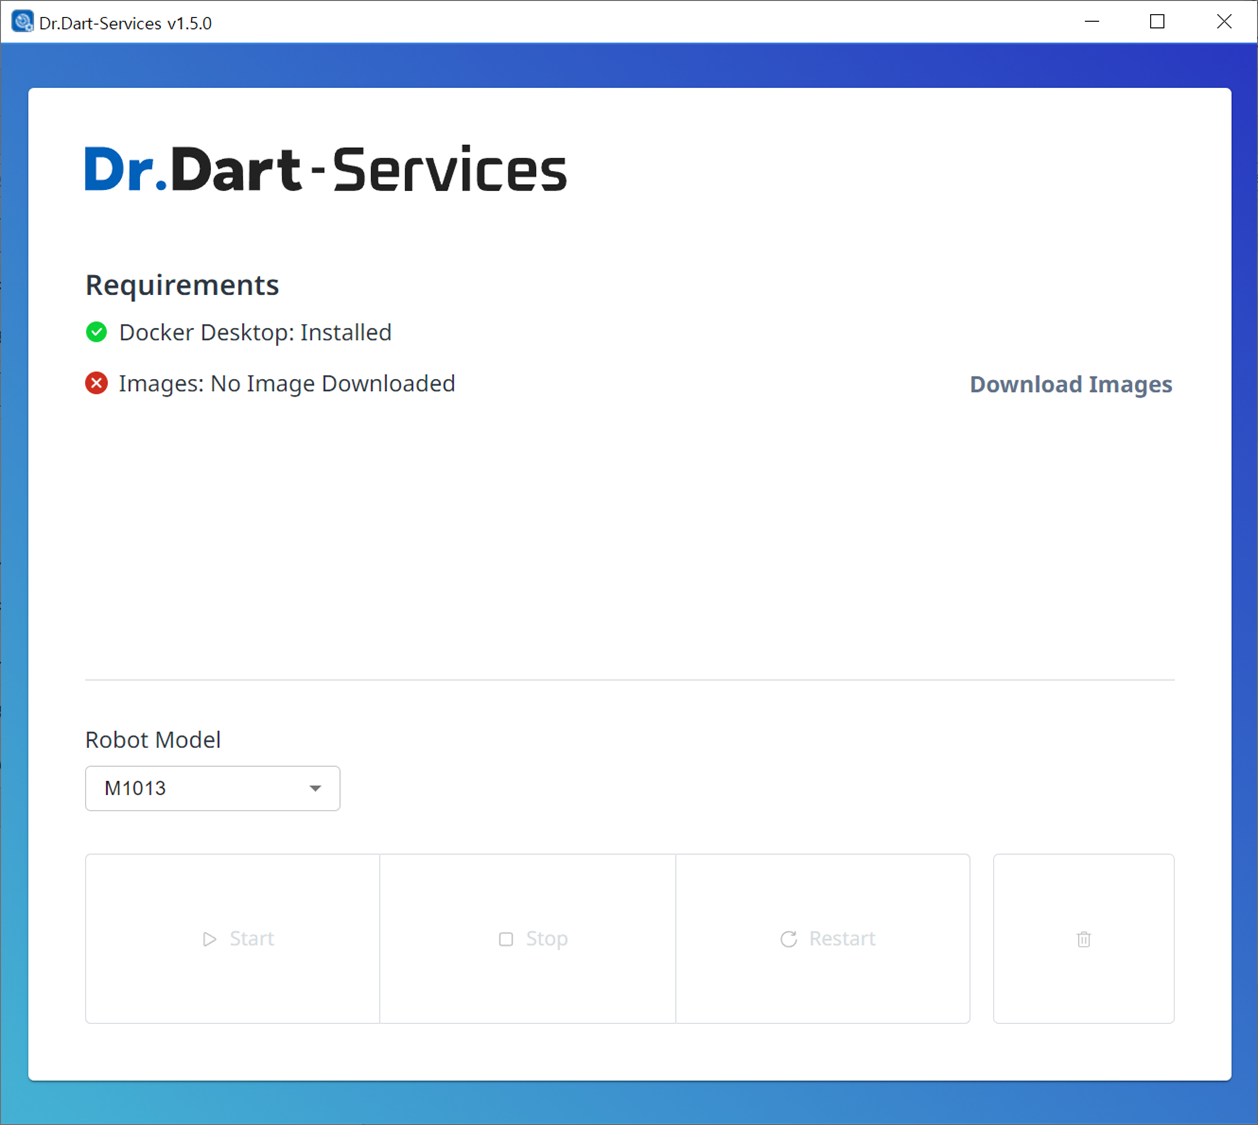This screenshot has width=1258, height=1125.
Task: Click the Dr.Dart-Services logo heading
Action: click(326, 169)
